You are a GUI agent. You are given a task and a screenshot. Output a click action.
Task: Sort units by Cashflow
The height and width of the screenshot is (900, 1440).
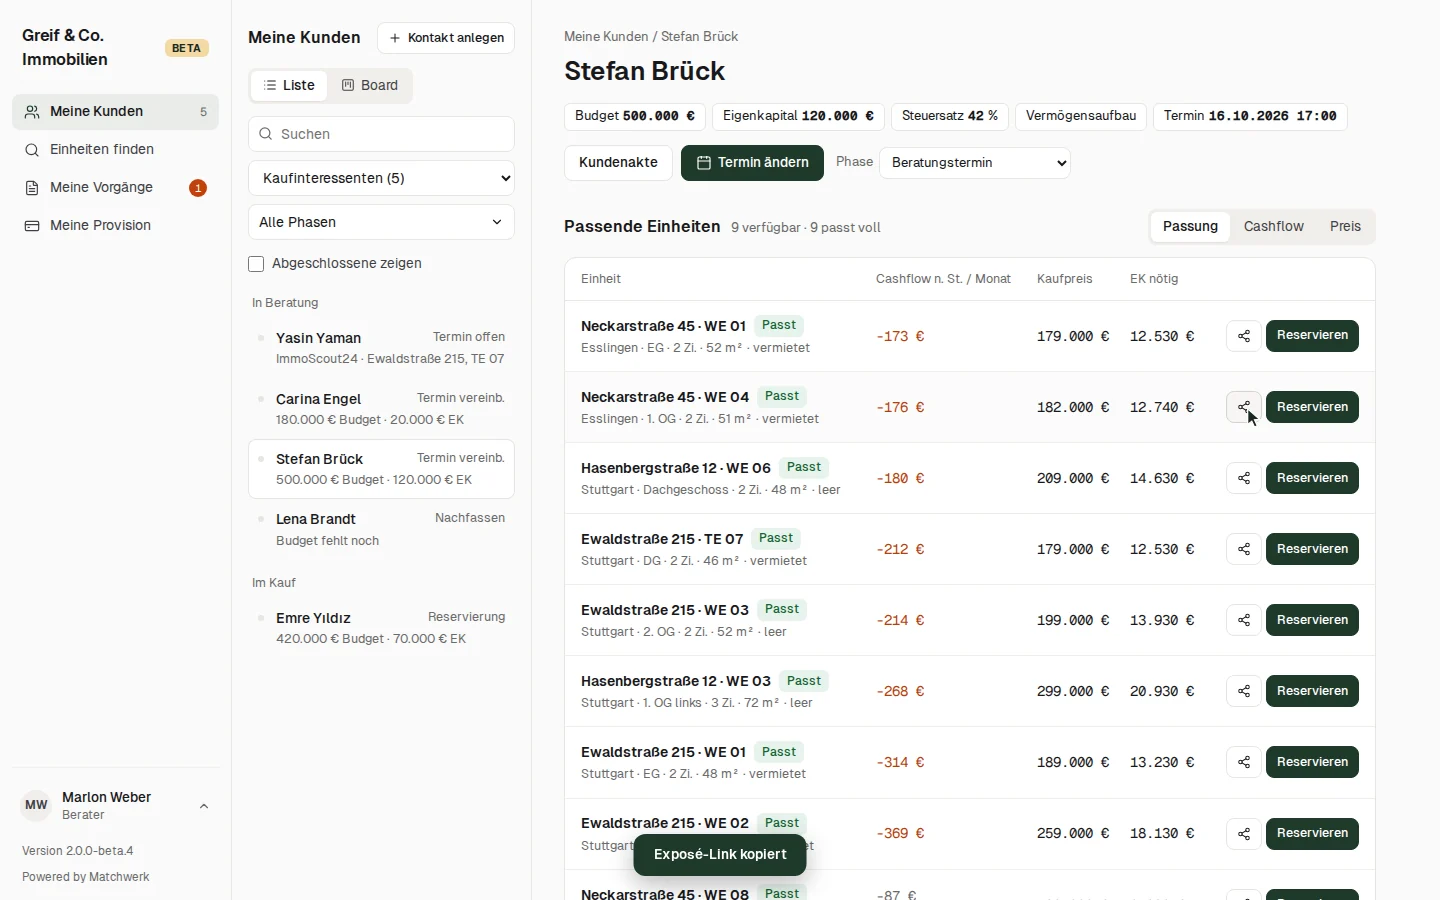click(1273, 227)
